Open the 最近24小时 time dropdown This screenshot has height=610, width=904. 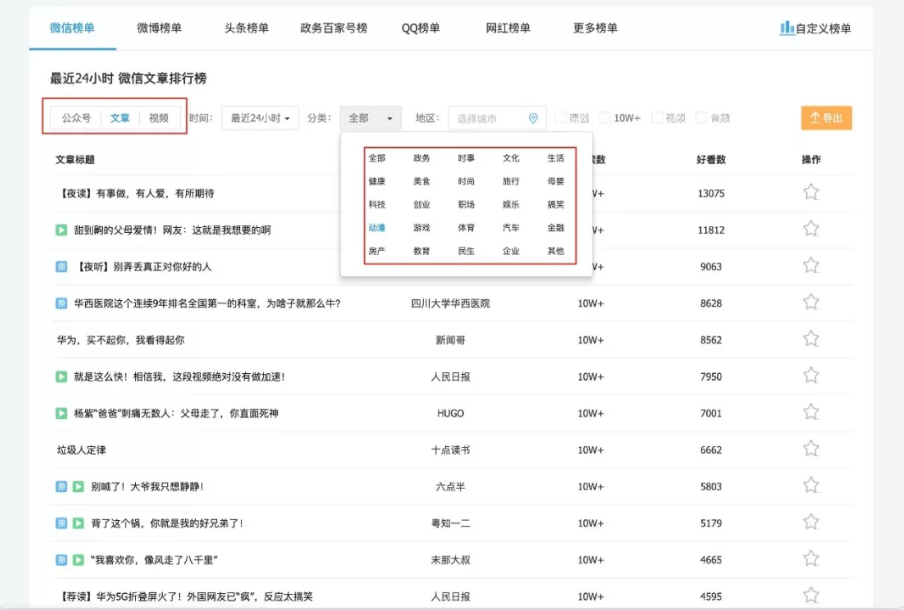[260, 118]
